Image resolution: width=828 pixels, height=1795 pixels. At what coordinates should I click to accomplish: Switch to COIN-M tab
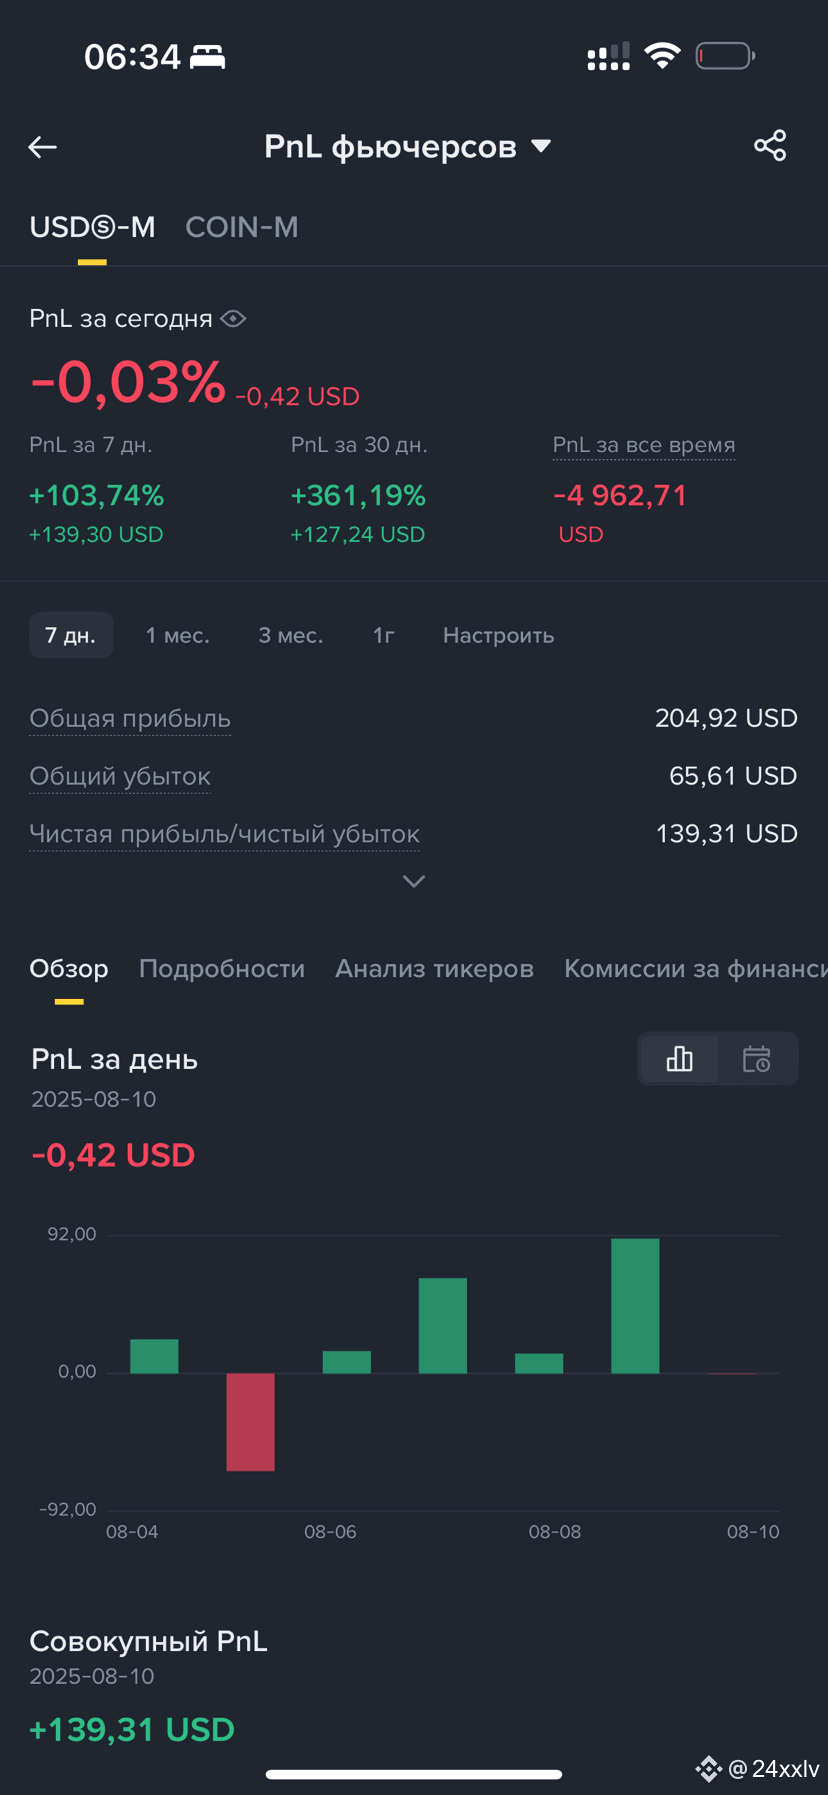[242, 227]
